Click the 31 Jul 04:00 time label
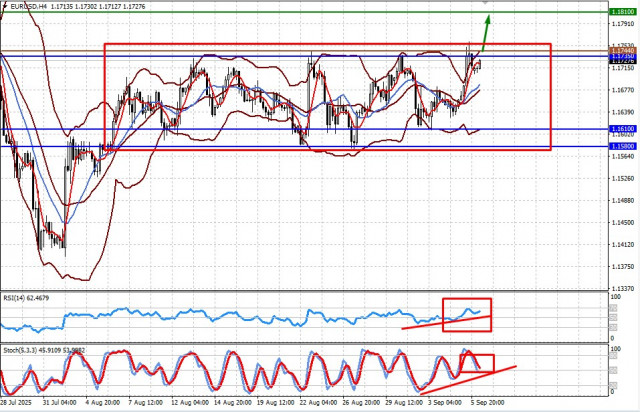Screen dimensions: 640x412 point(60,403)
